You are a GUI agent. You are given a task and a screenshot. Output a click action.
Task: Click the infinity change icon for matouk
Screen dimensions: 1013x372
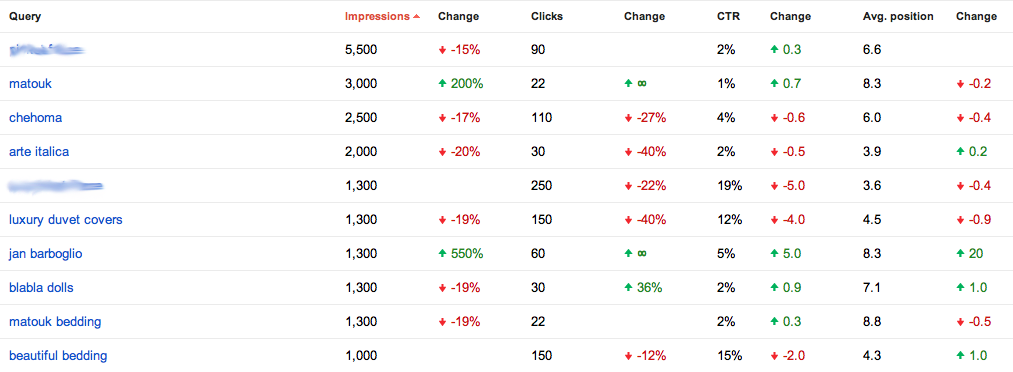pyautogui.click(x=642, y=84)
